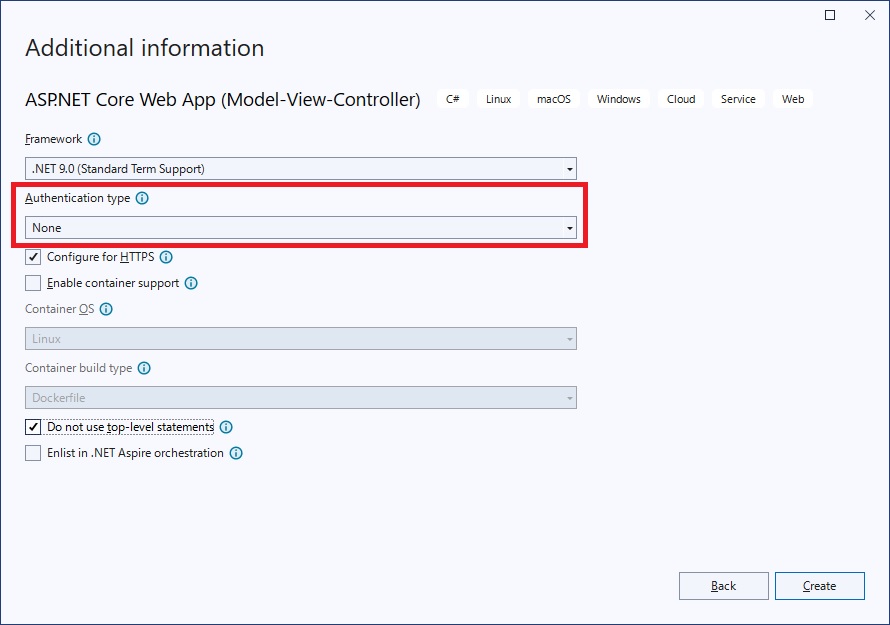Click the Cloud tag
Screen dimensions: 890x625
tap(681, 99)
